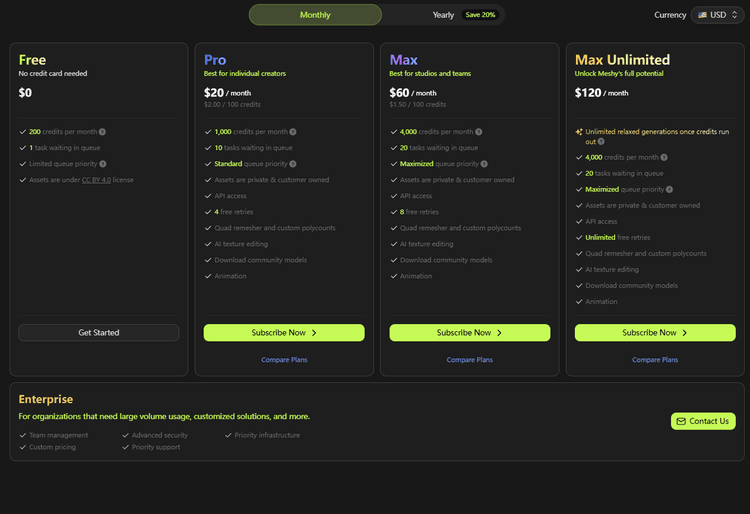The height and width of the screenshot is (514, 750).
Task: Open the USD currency dropdown
Action: (x=718, y=15)
